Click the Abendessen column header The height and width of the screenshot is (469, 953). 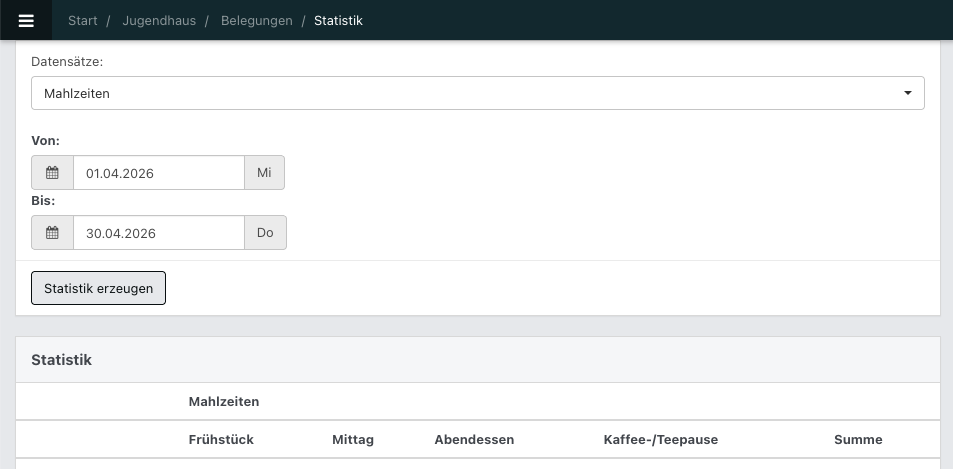(474, 439)
